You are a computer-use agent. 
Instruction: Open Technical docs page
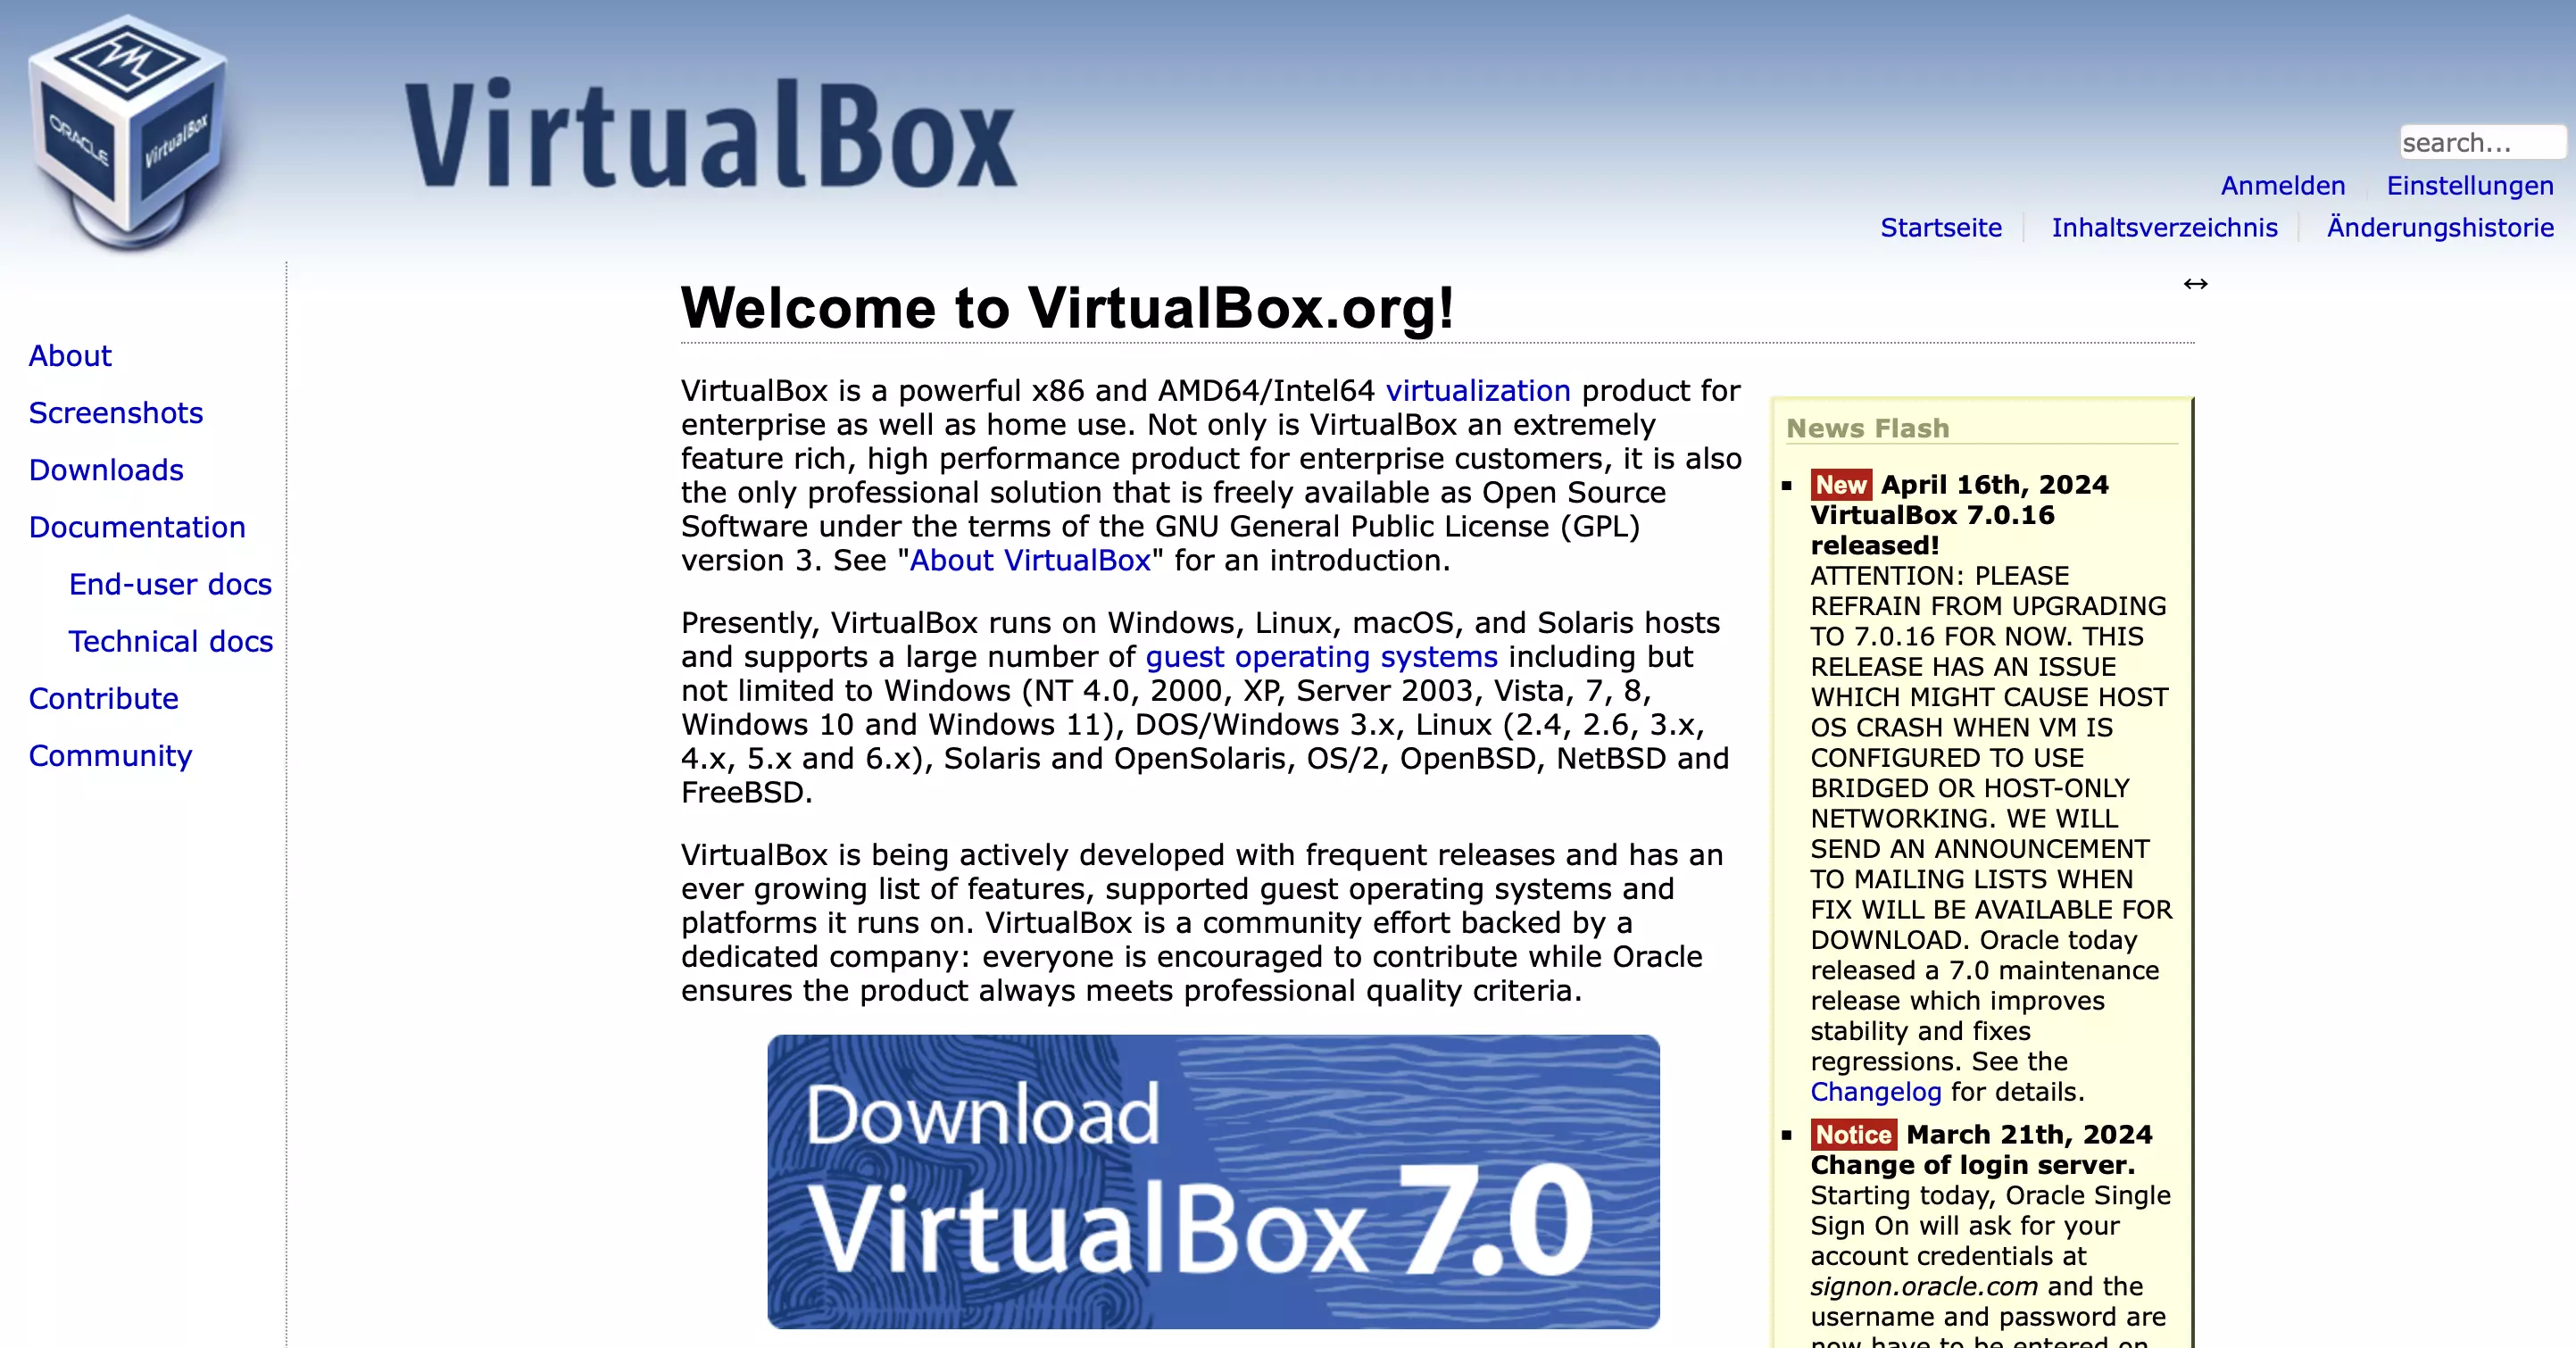tap(170, 641)
